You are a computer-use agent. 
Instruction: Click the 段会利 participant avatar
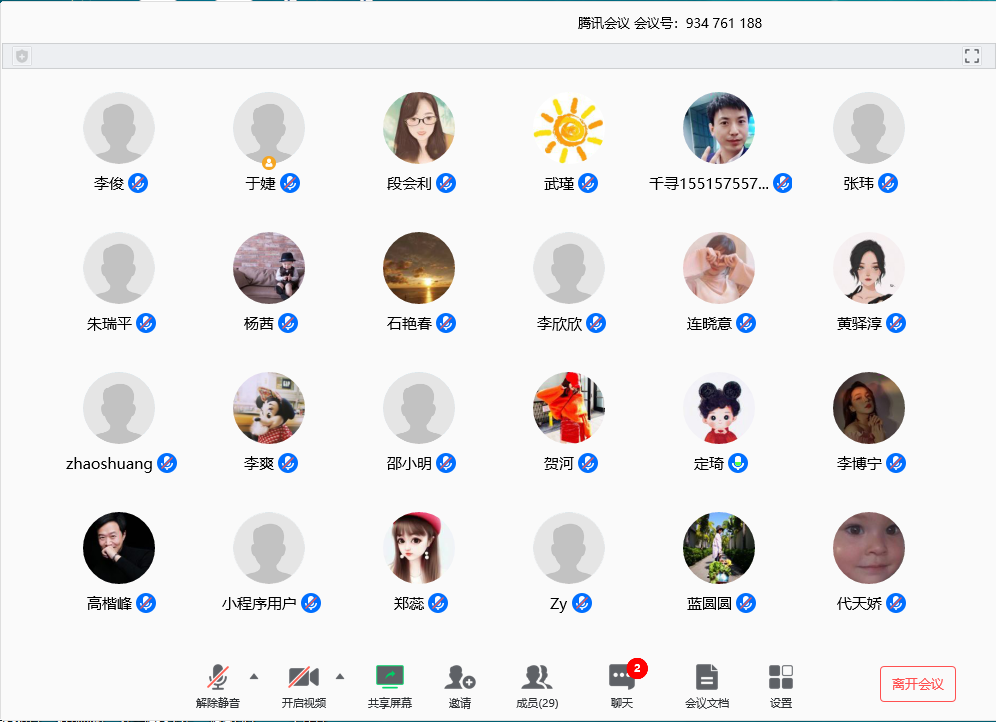point(419,128)
